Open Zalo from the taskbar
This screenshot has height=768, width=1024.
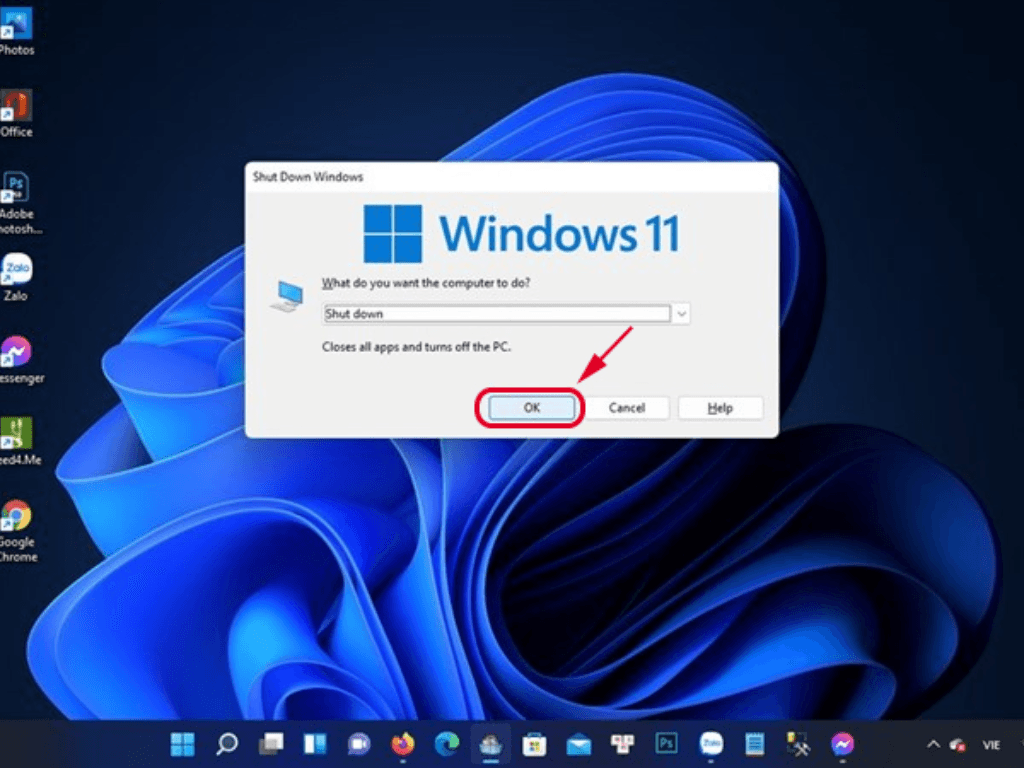pyautogui.click(x=710, y=744)
